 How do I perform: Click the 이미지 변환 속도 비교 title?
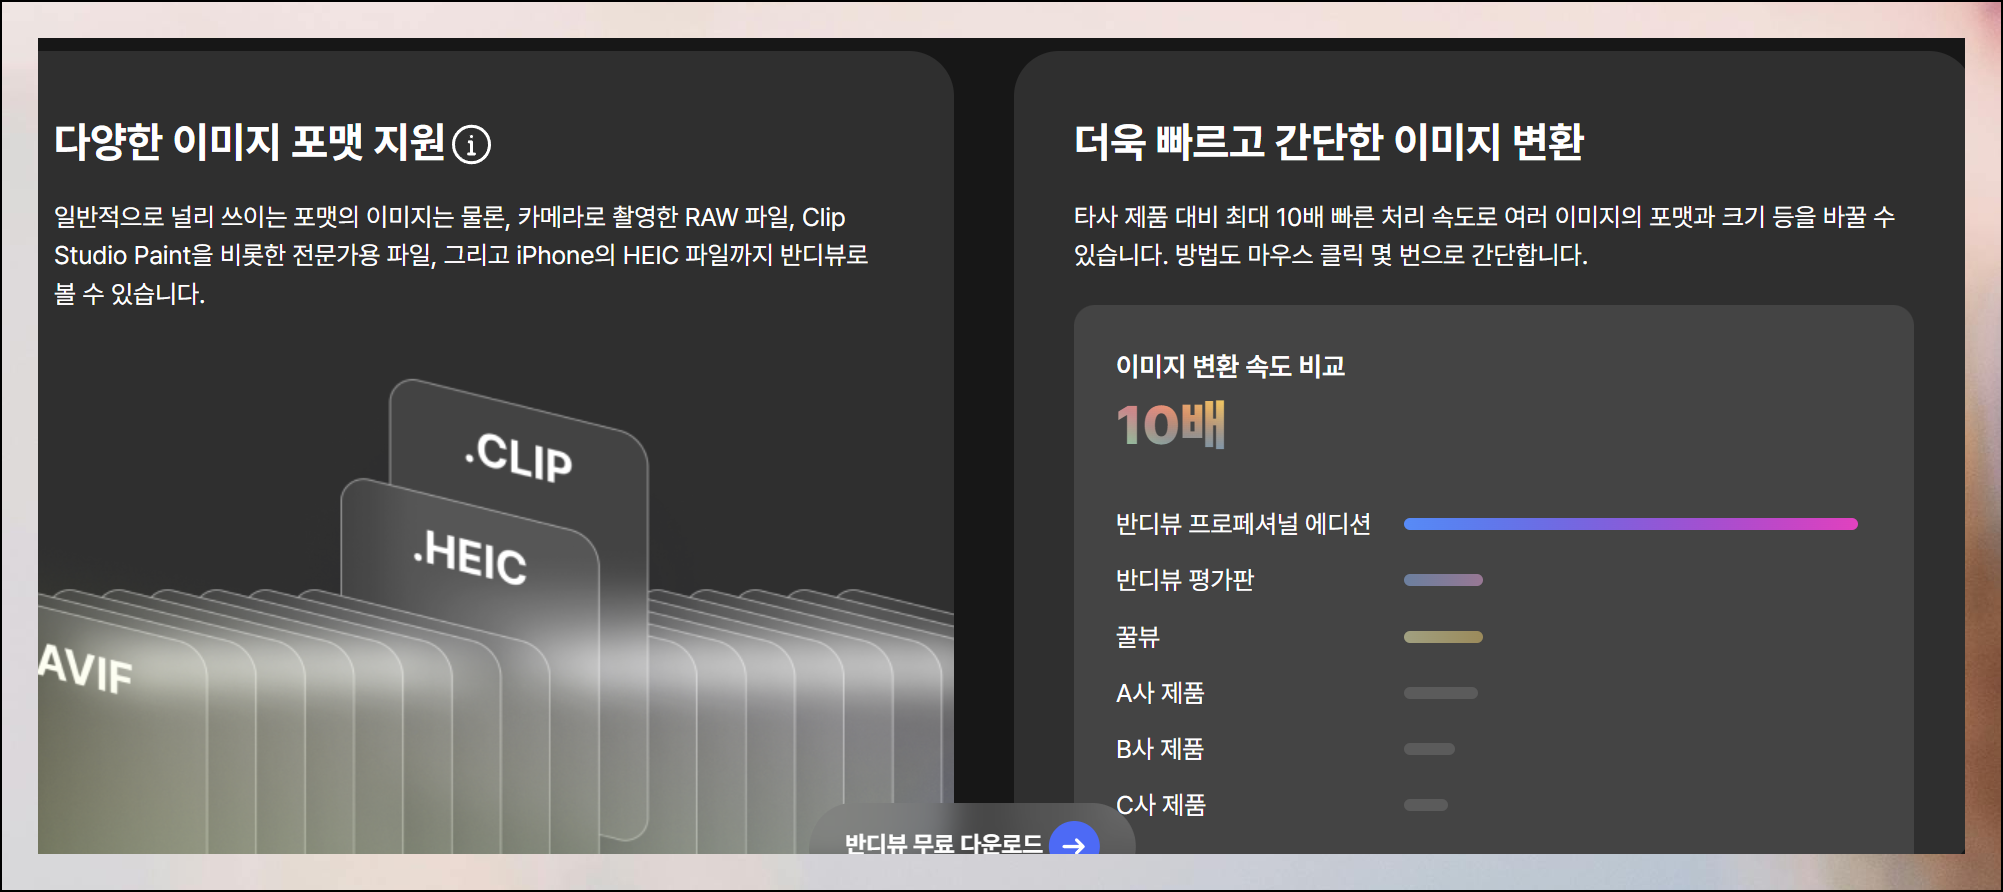click(1230, 366)
